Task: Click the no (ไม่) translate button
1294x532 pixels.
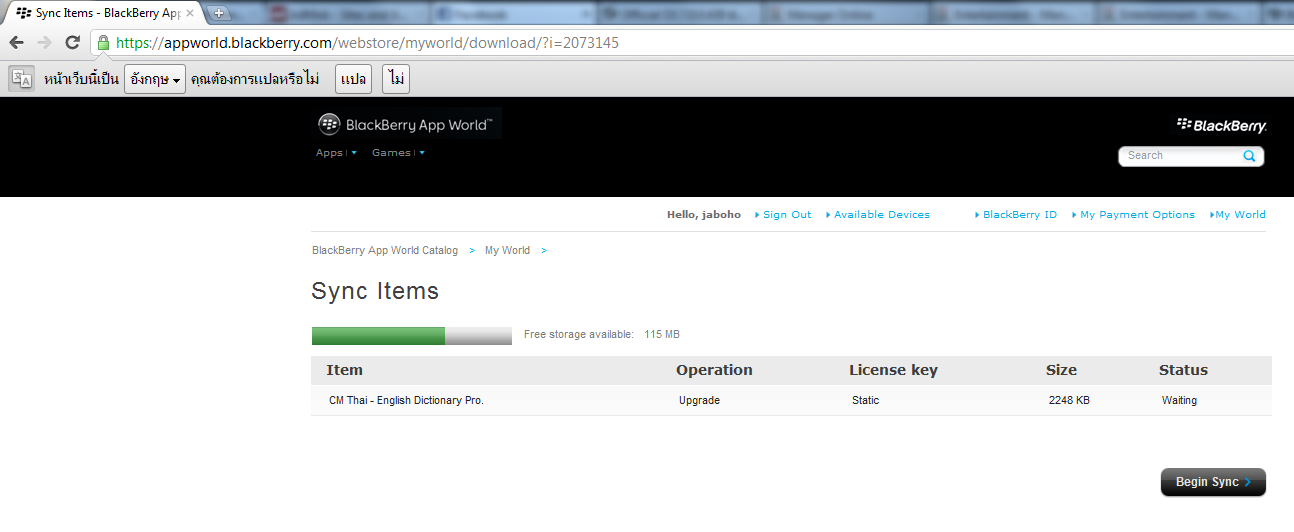Action: pyautogui.click(x=395, y=79)
